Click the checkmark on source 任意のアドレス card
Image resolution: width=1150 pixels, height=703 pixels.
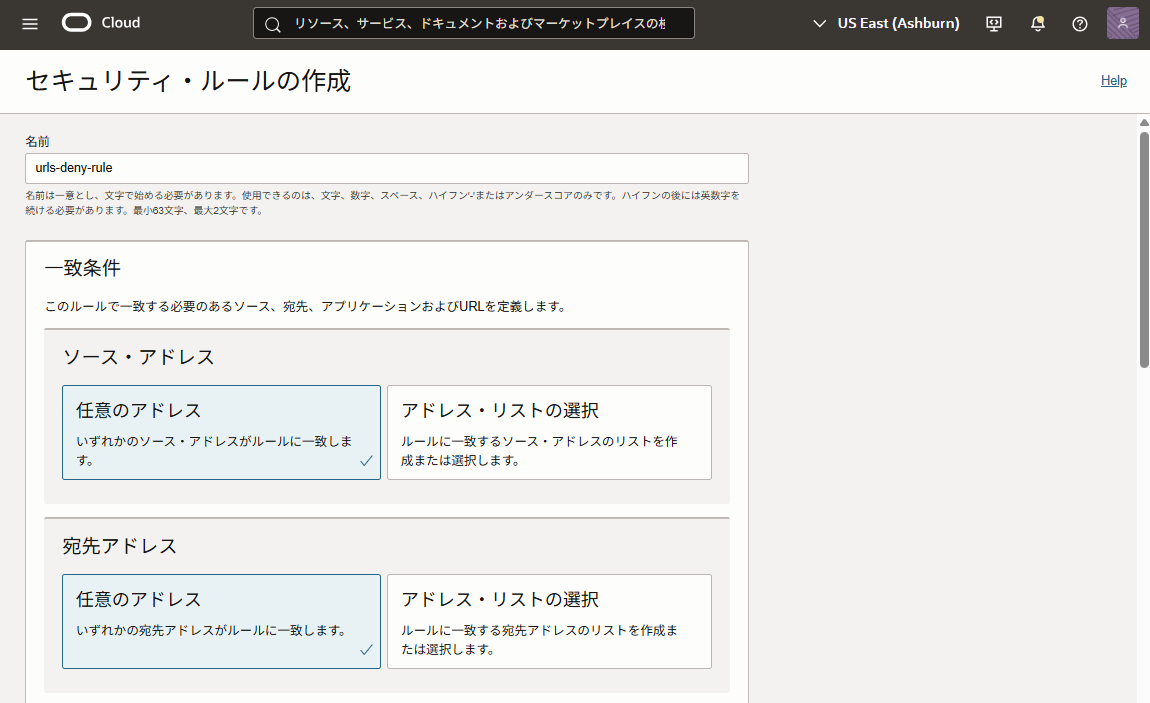pyautogui.click(x=366, y=461)
